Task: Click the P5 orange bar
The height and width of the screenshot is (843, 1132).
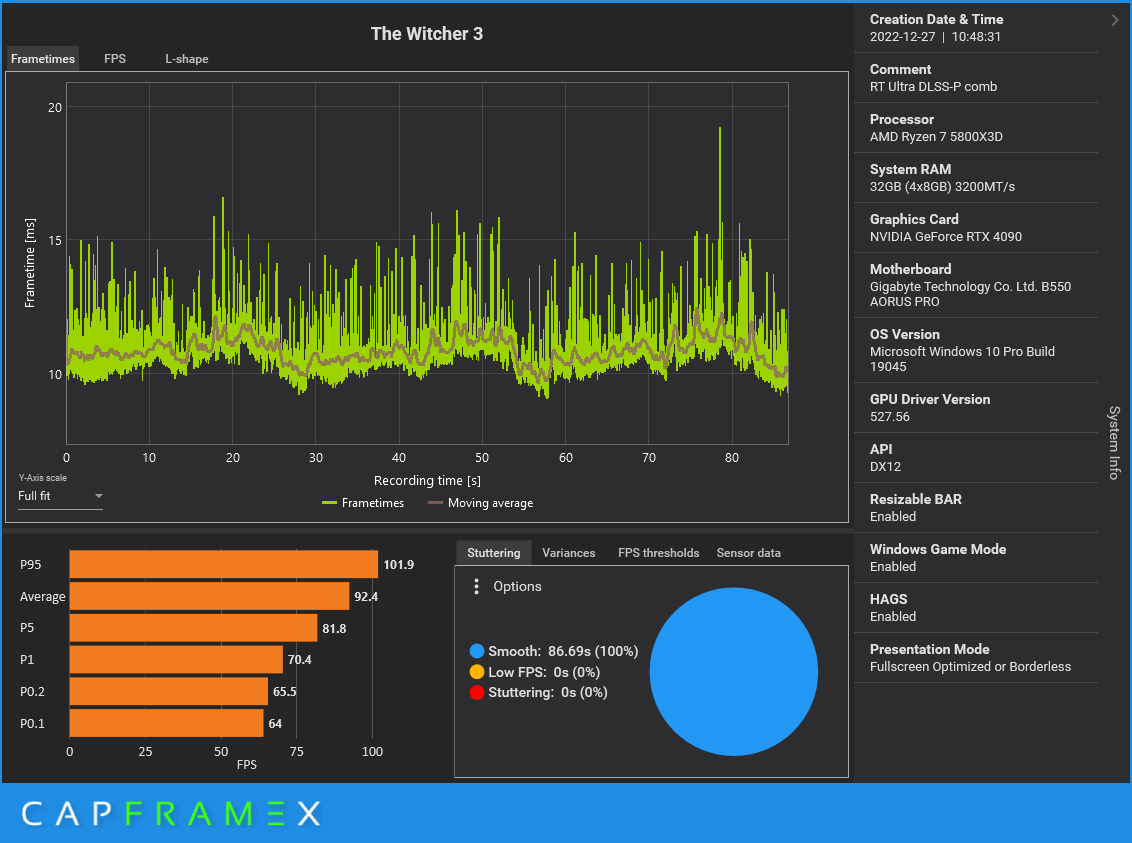Action: tap(193, 628)
